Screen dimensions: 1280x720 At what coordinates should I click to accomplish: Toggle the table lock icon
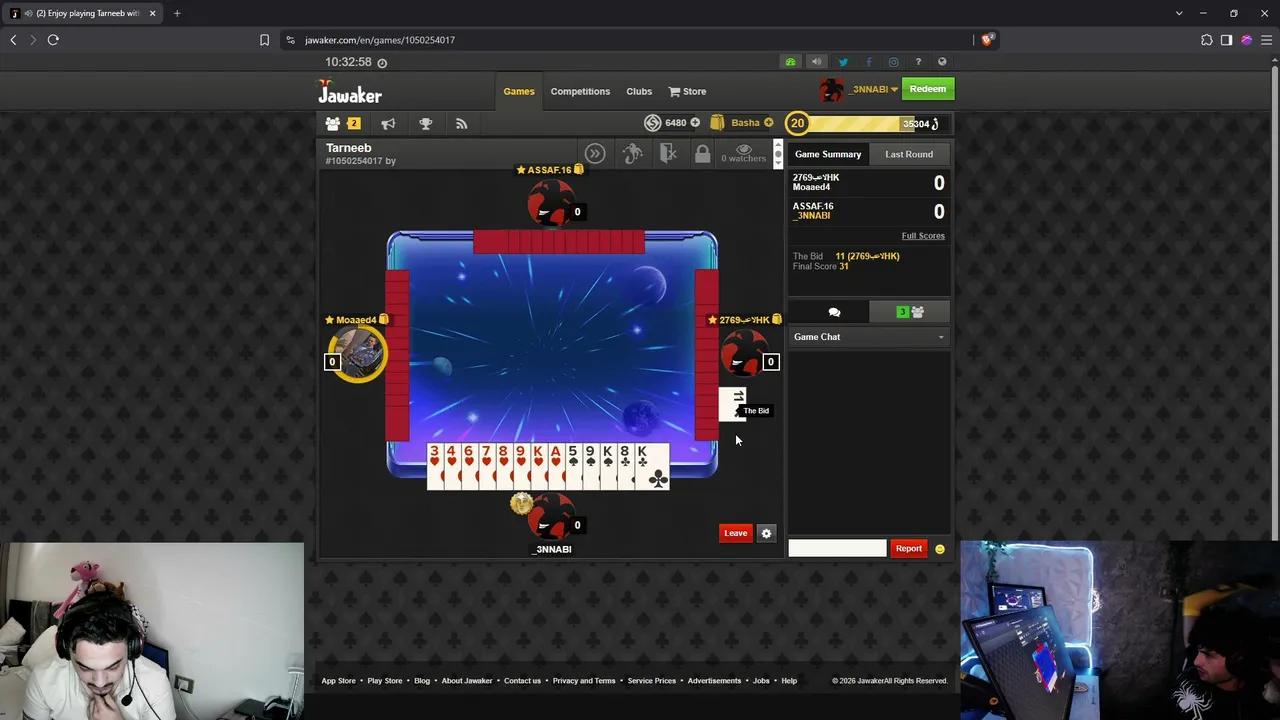(x=702, y=153)
